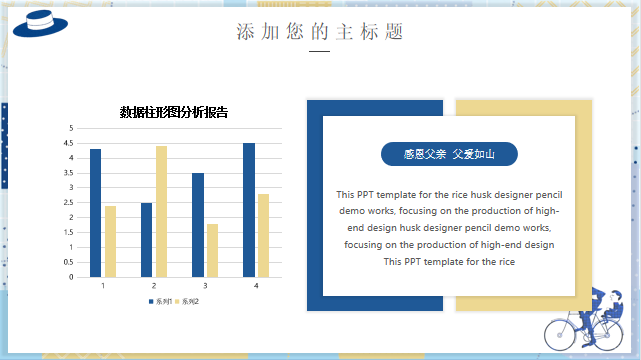Click y-axis label 5
Viewport: 641px width, 360px height.
pos(71,128)
